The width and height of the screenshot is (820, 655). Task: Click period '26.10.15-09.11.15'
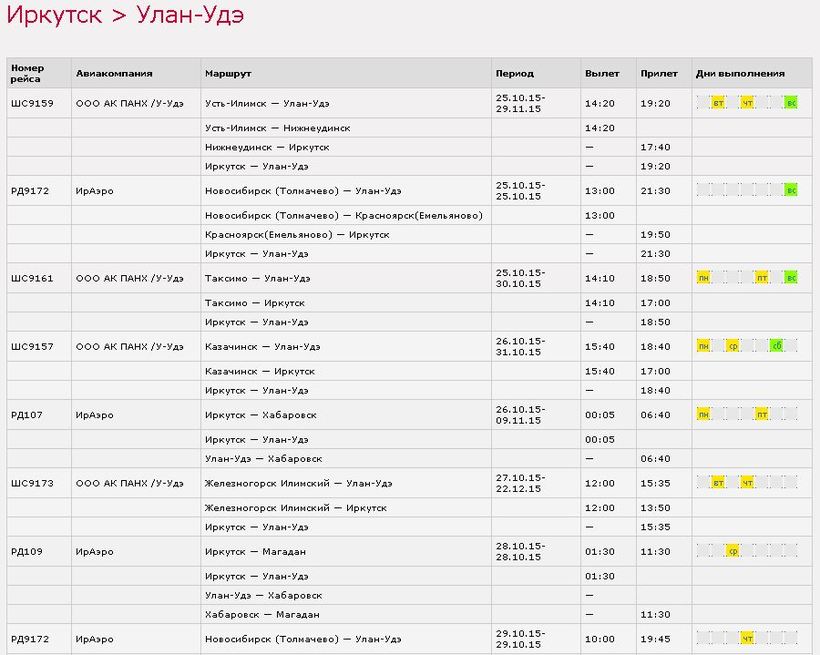520,415
